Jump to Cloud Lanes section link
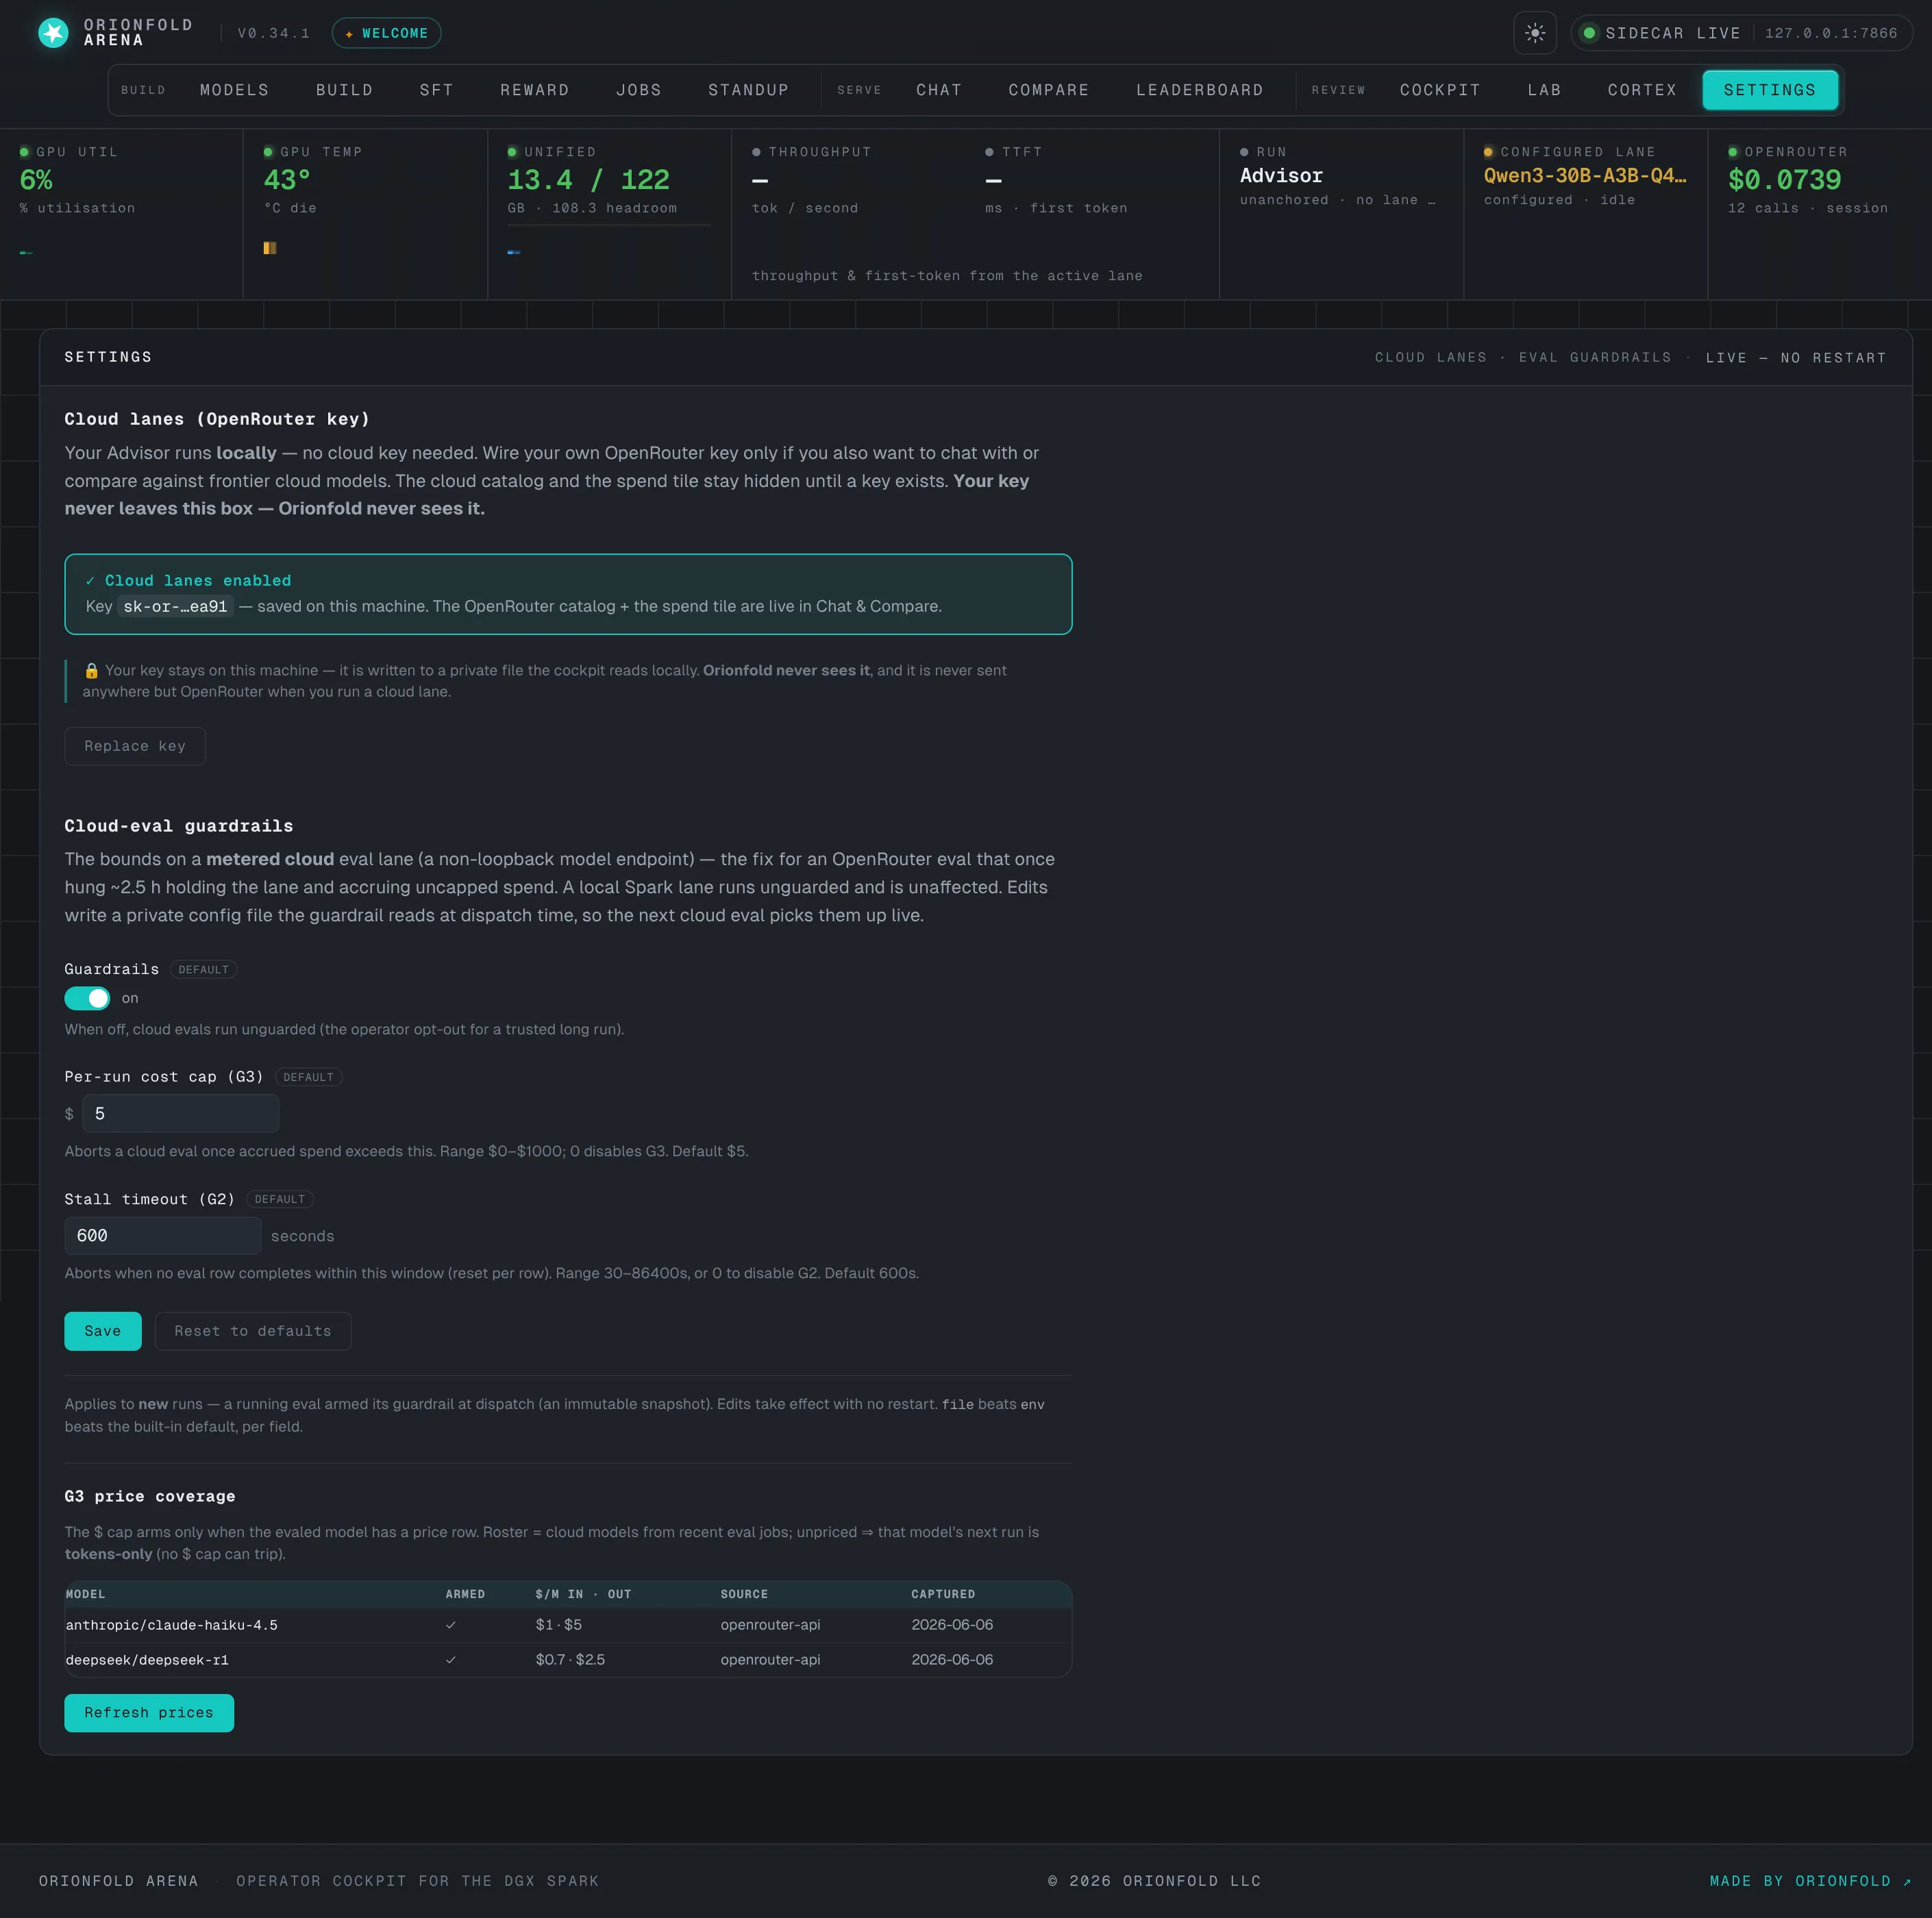 point(1431,357)
